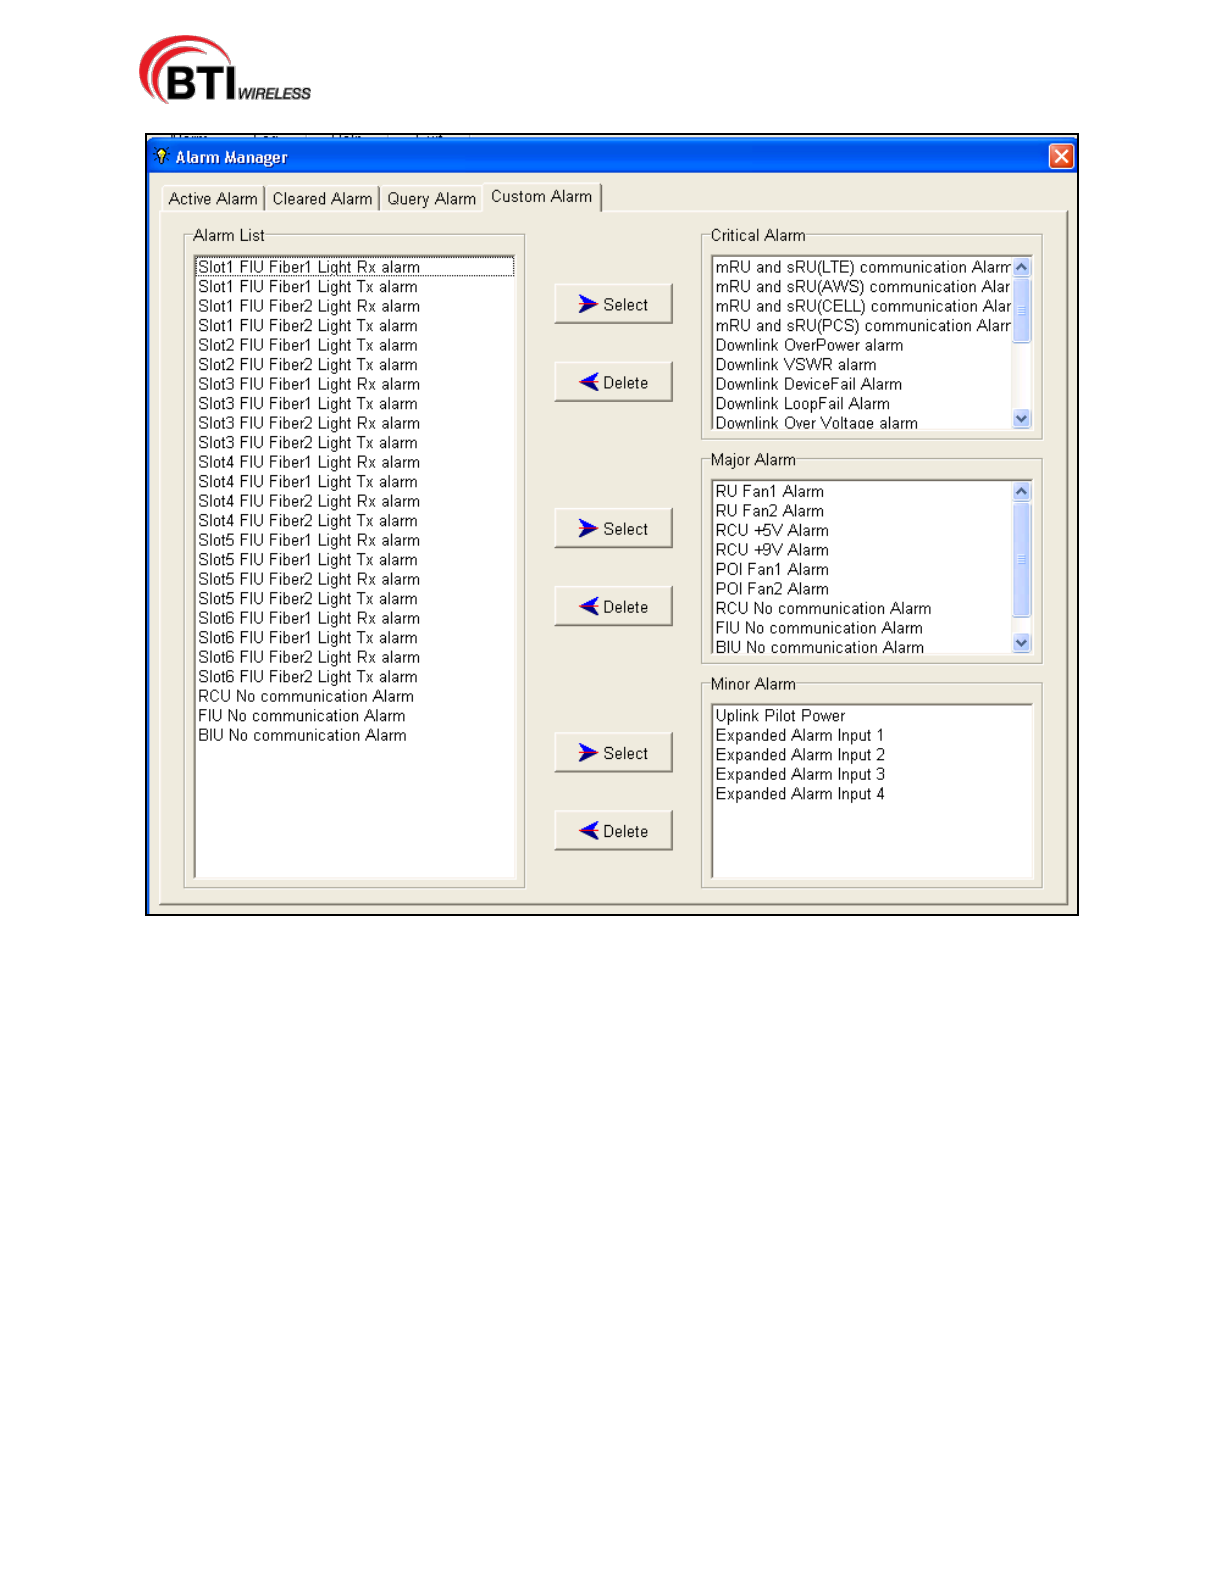The width and height of the screenshot is (1224, 1584).
Task: Close the Alarm Manager window
Action: point(1061,156)
